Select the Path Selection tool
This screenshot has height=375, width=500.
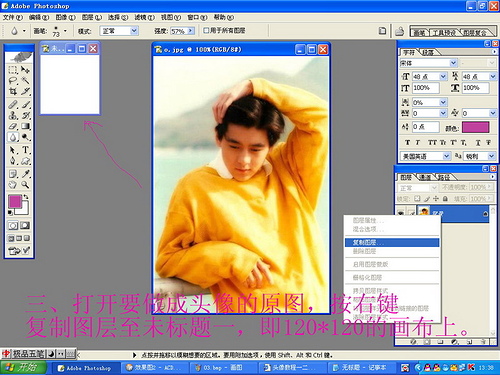[x=13, y=150]
